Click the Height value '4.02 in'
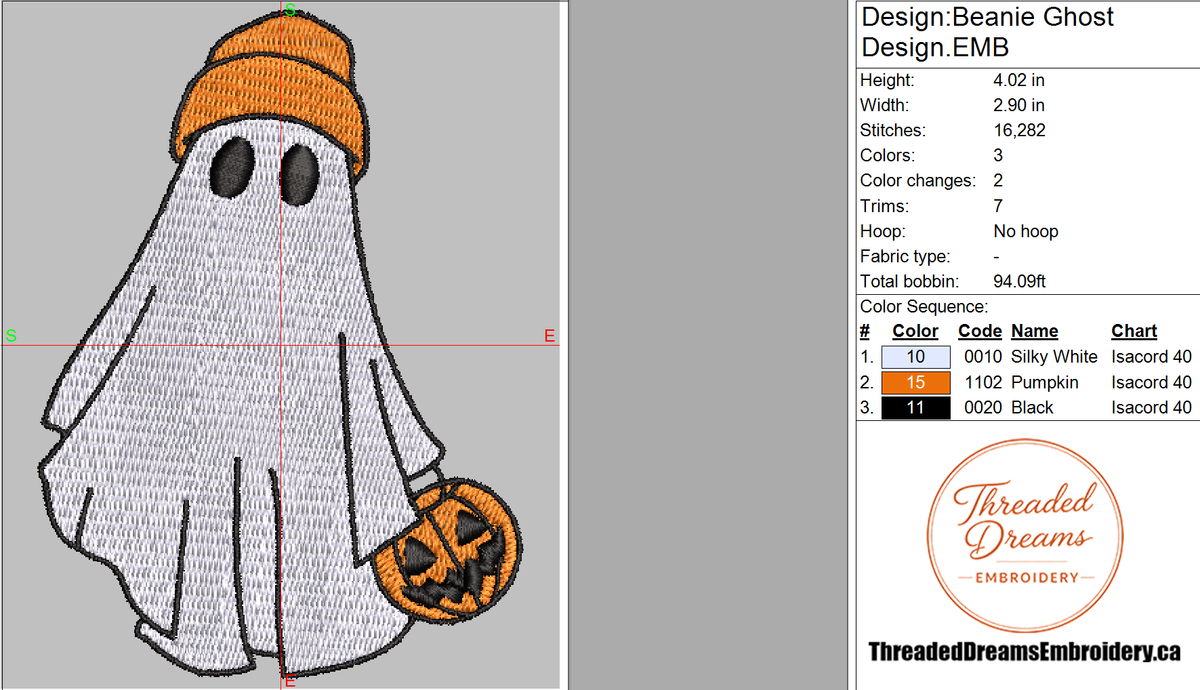1200x690 pixels. pyautogui.click(x=1019, y=80)
